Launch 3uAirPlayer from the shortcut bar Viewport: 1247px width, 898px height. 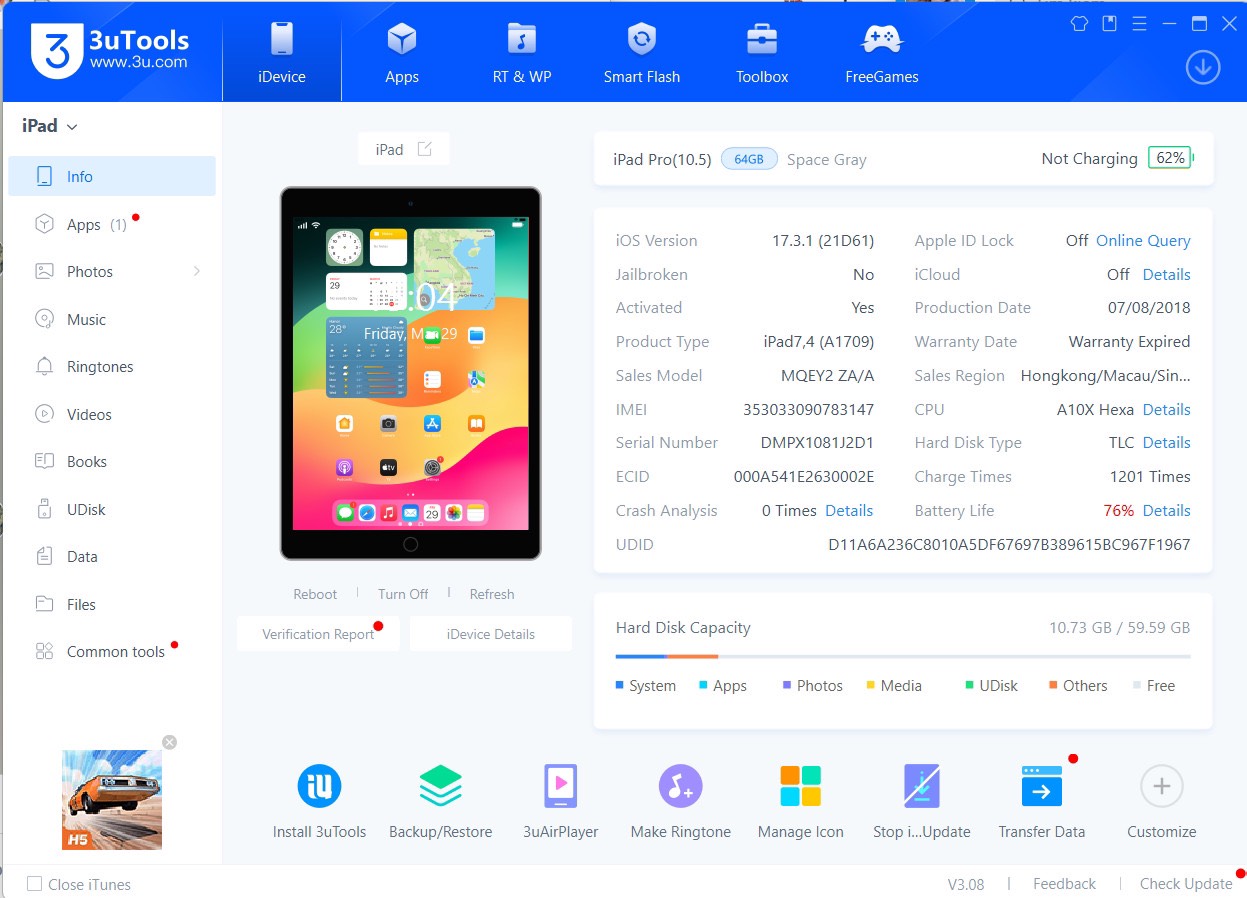point(560,787)
